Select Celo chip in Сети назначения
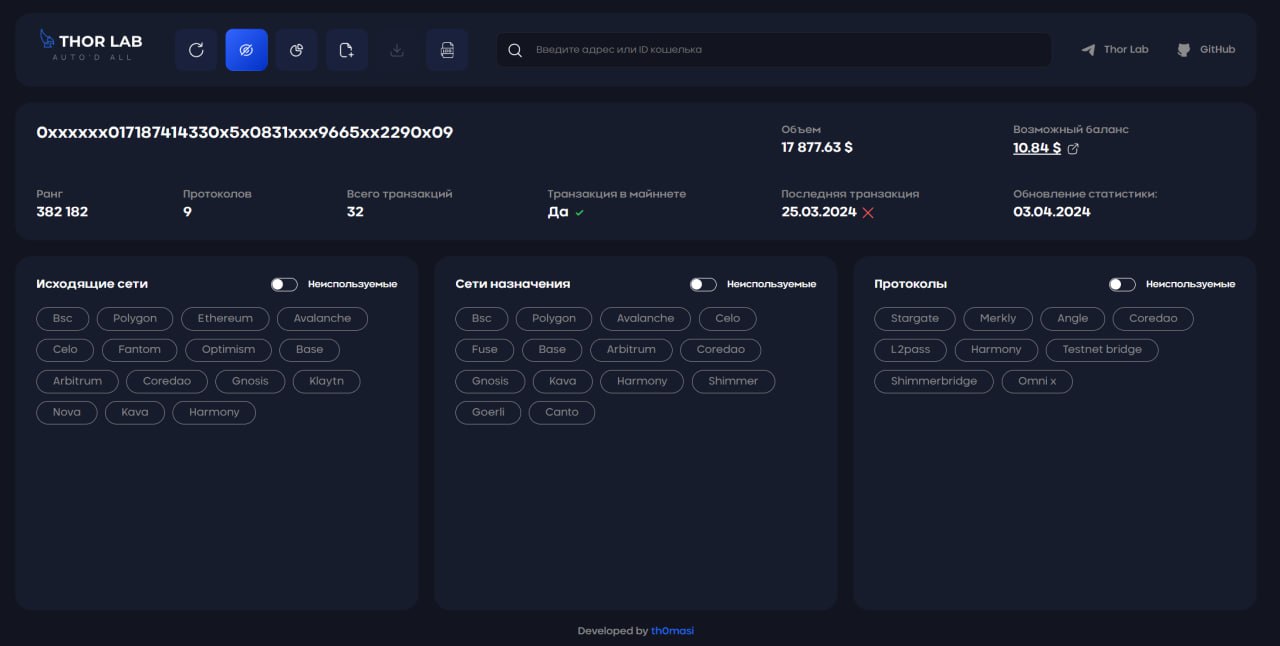1280x646 pixels. 728,319
